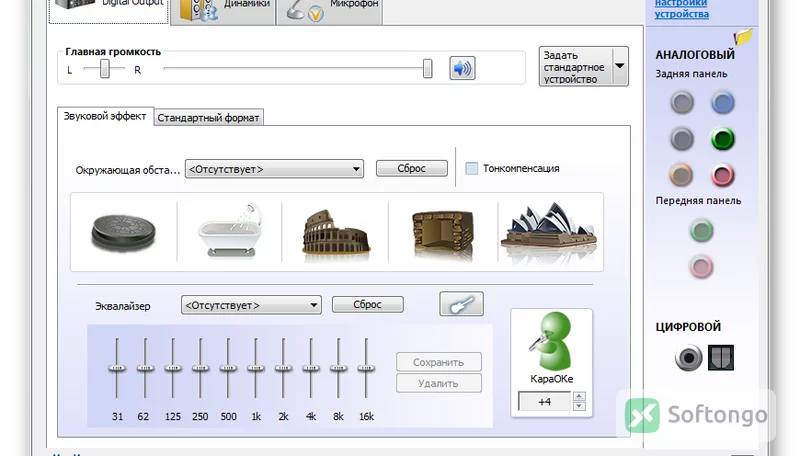Decrease the KaraOKe key with down arrow
Image resolution: width=800 pixels, height=456 pixels.
[x=579, y=406]
